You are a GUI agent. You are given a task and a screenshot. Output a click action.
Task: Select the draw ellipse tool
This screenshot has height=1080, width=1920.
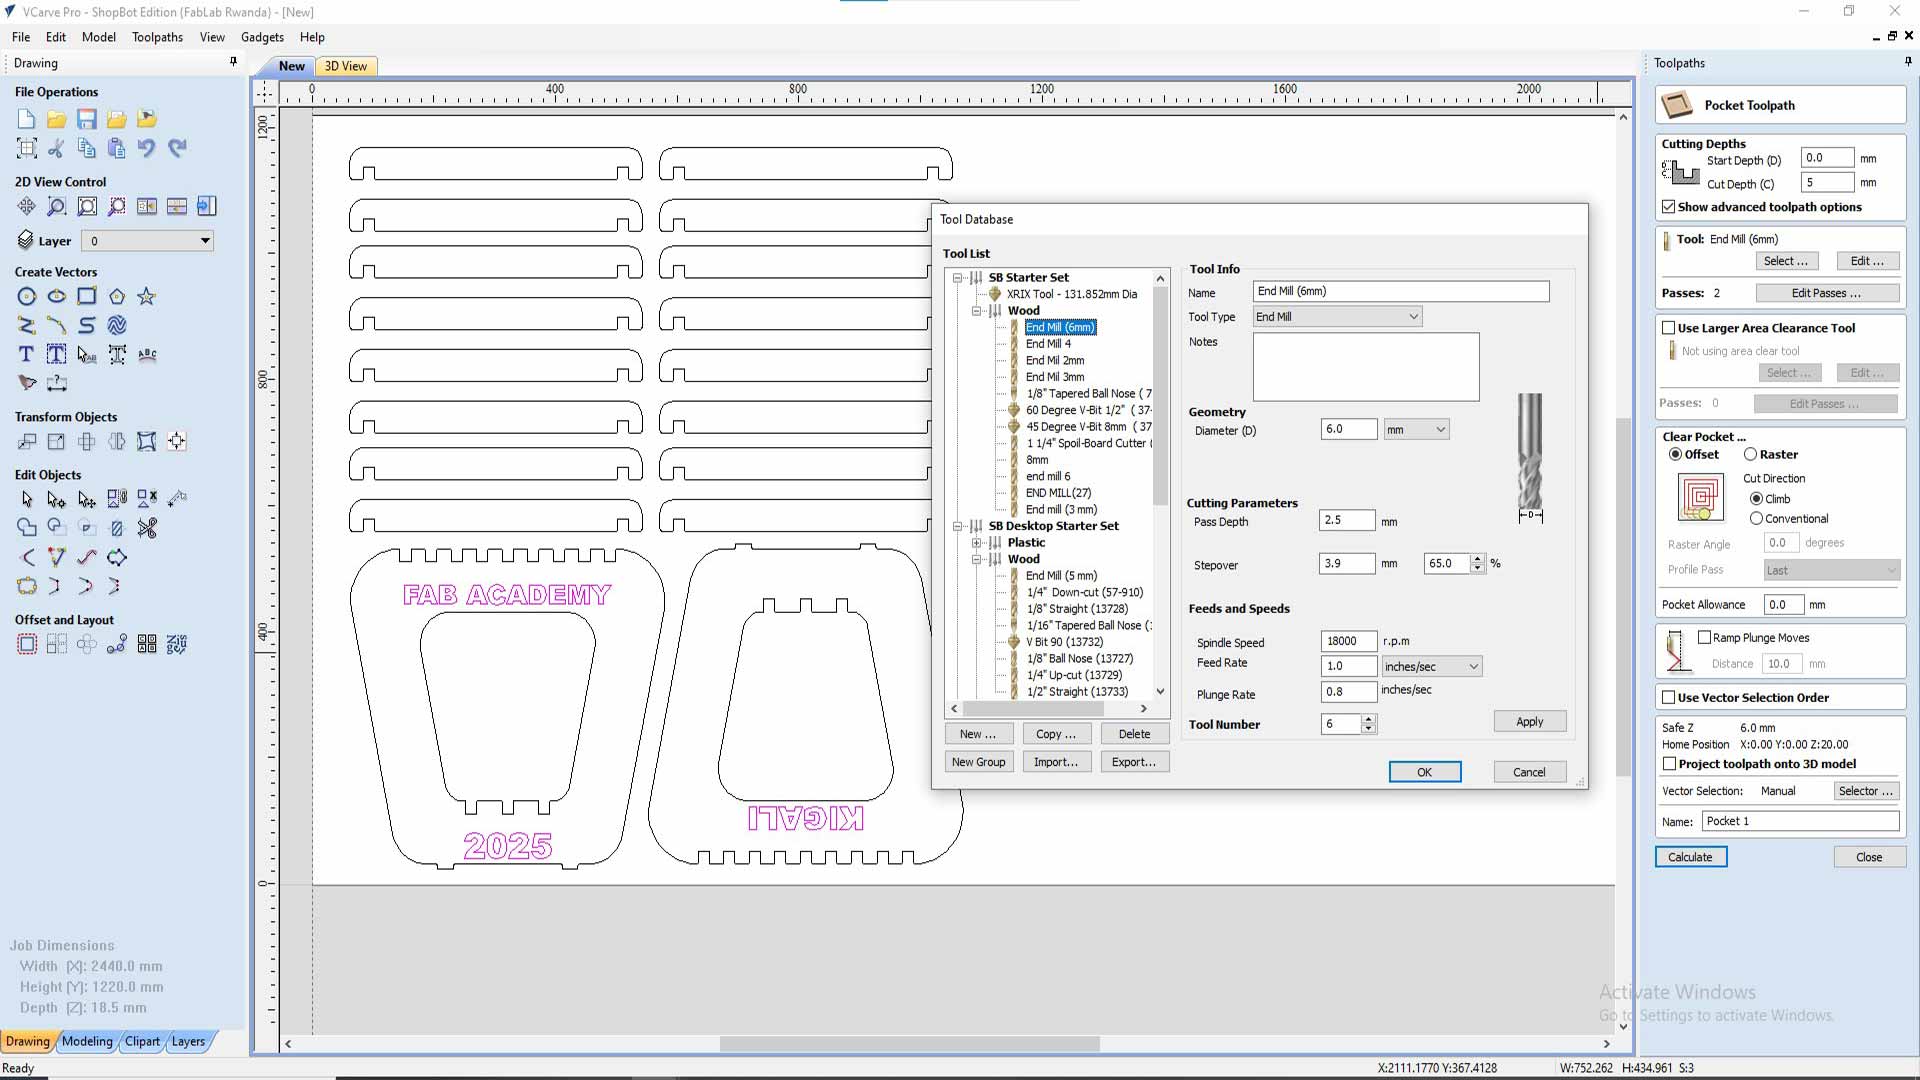[57, 296]
